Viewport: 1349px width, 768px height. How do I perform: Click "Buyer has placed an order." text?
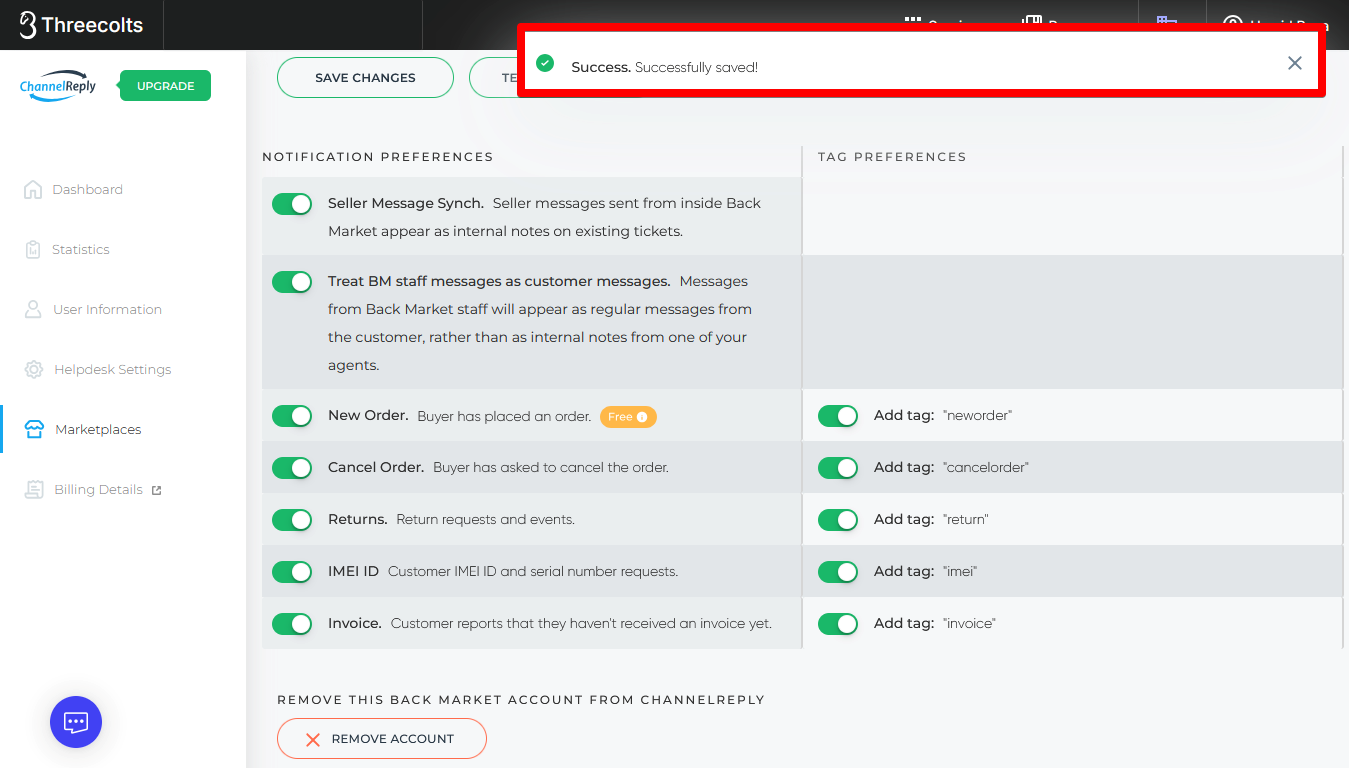[504, 416]
